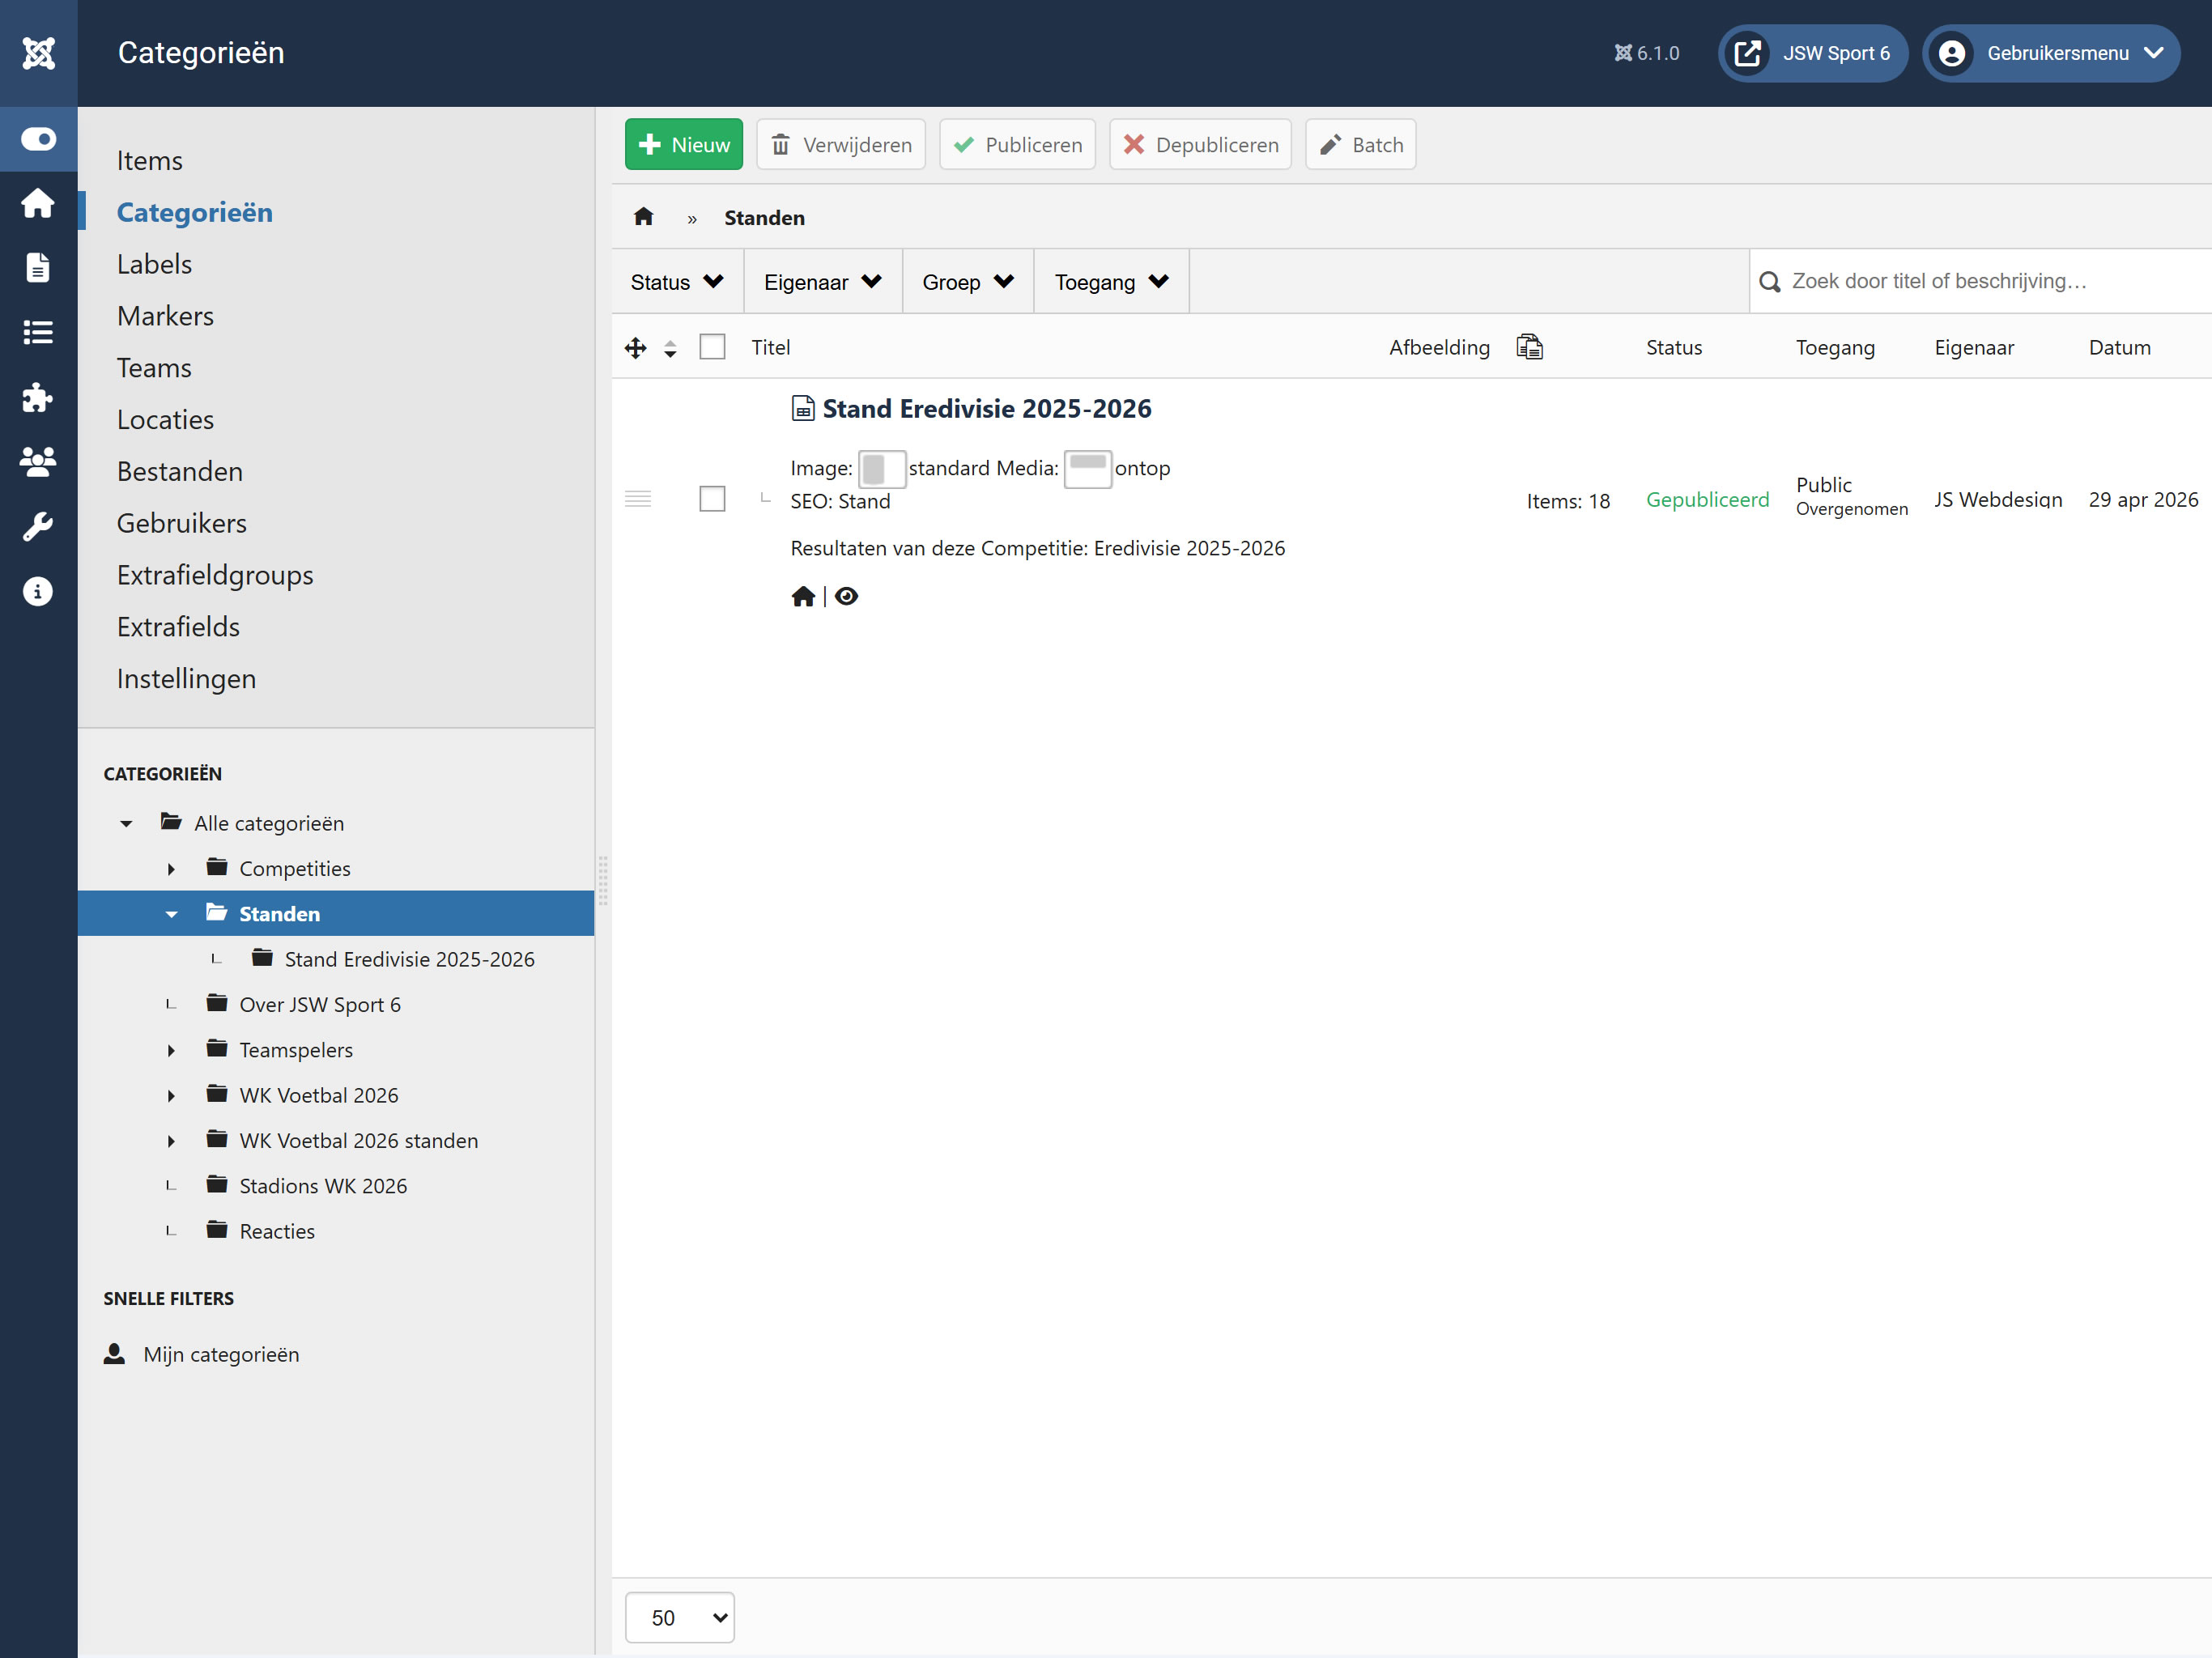Sort by Afbeelding column

1439,347
